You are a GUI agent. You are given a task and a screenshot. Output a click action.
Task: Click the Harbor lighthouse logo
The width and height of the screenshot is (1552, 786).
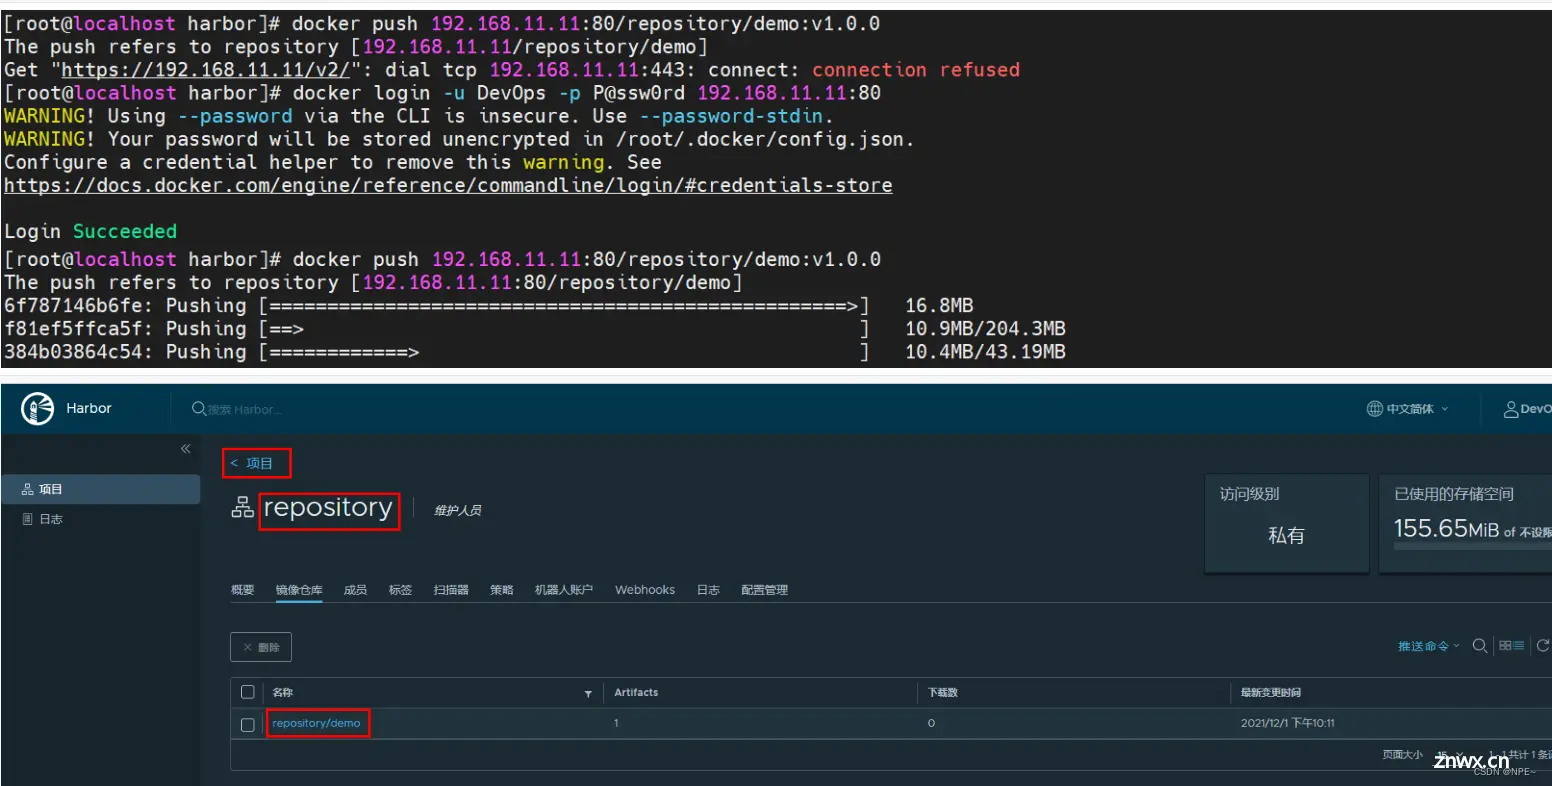coord(37,408)
